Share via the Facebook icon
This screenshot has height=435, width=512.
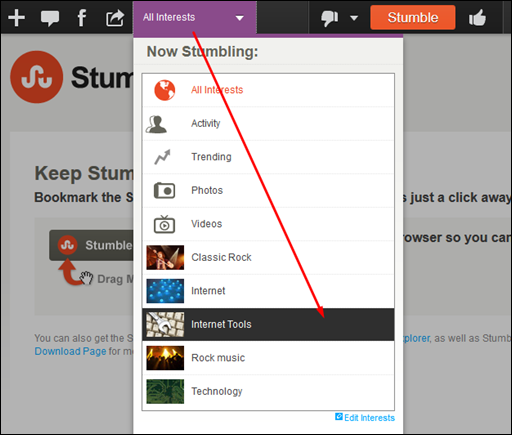tap(82, 18)
